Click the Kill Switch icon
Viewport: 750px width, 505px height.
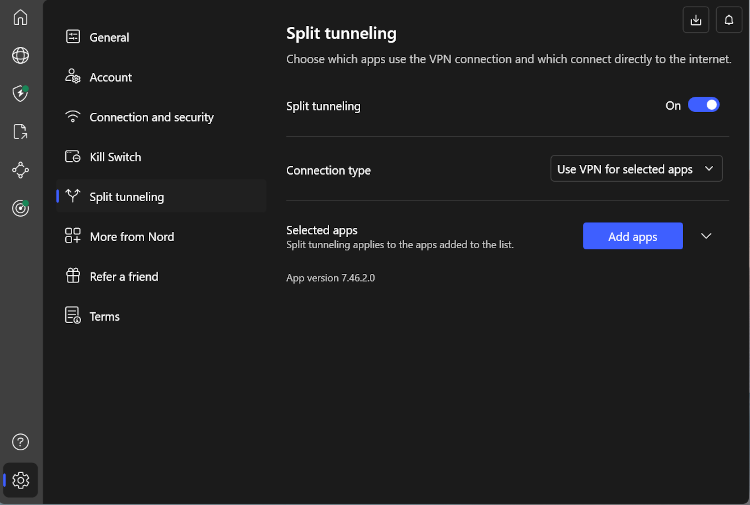point(73,156)
